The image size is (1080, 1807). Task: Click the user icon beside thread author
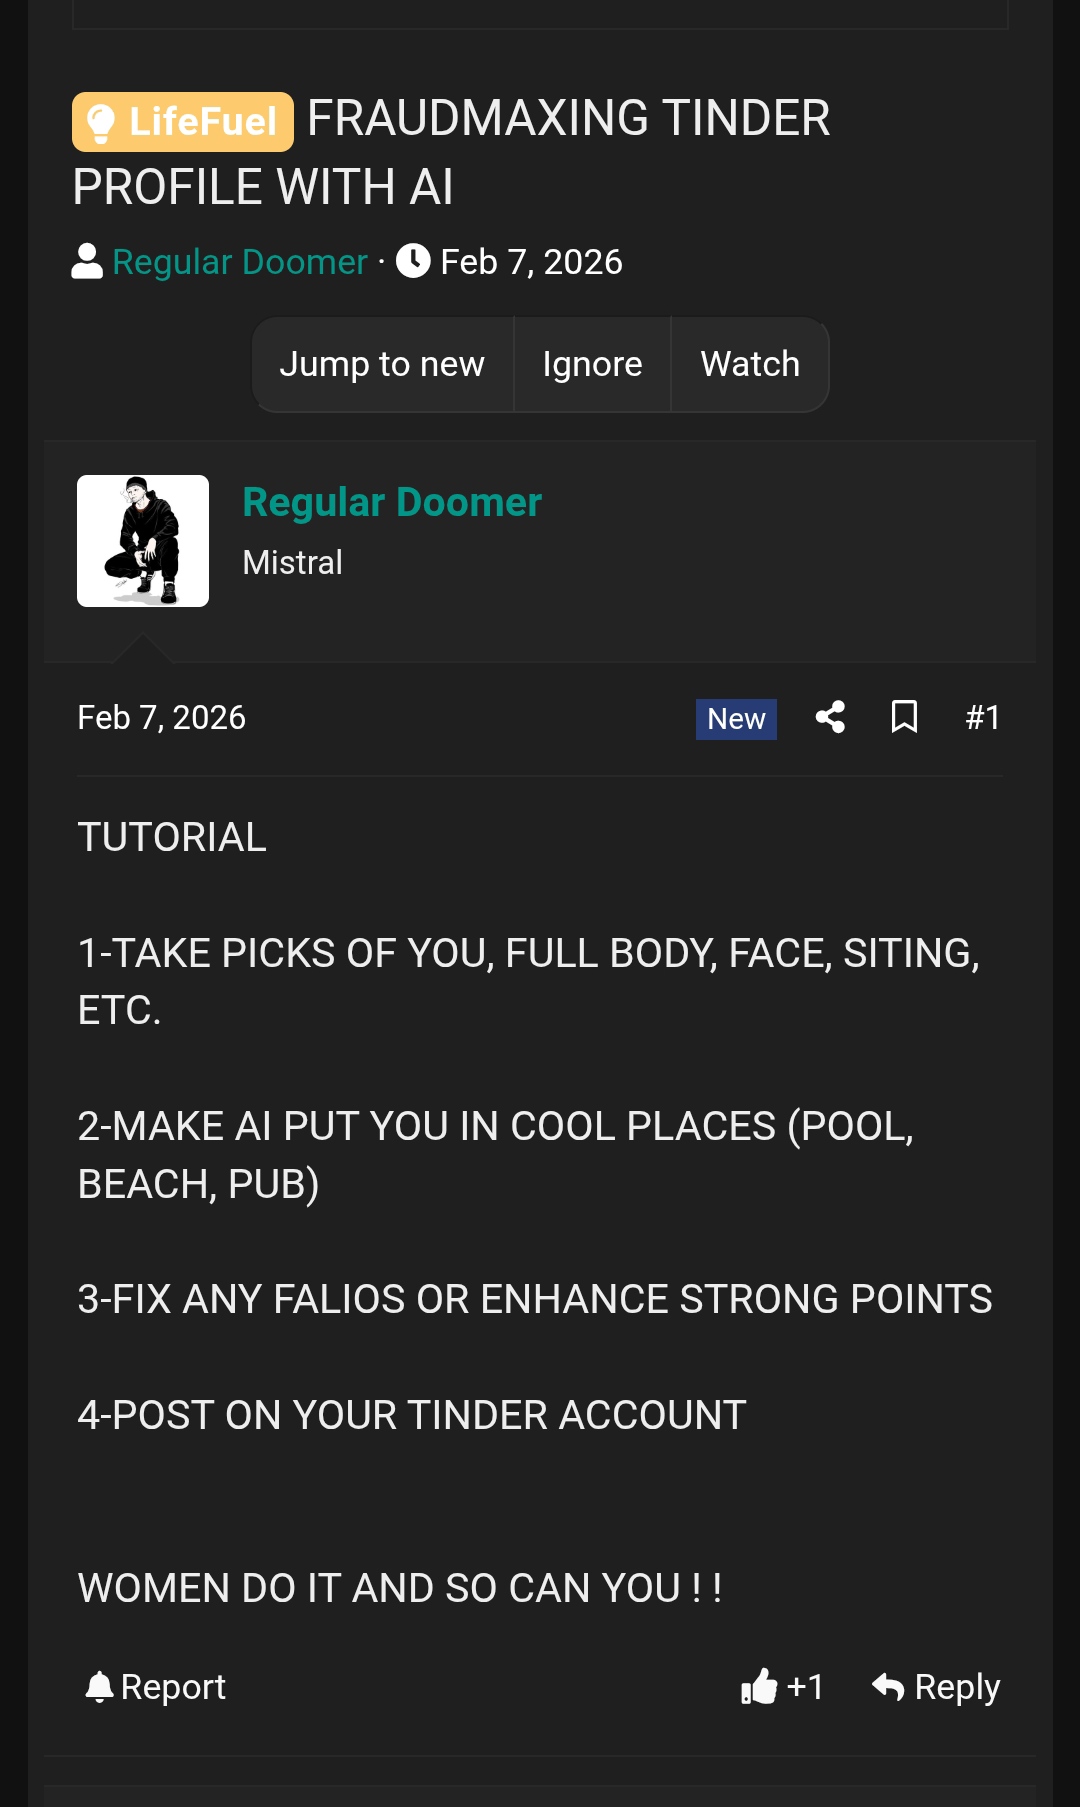(88, 261)
